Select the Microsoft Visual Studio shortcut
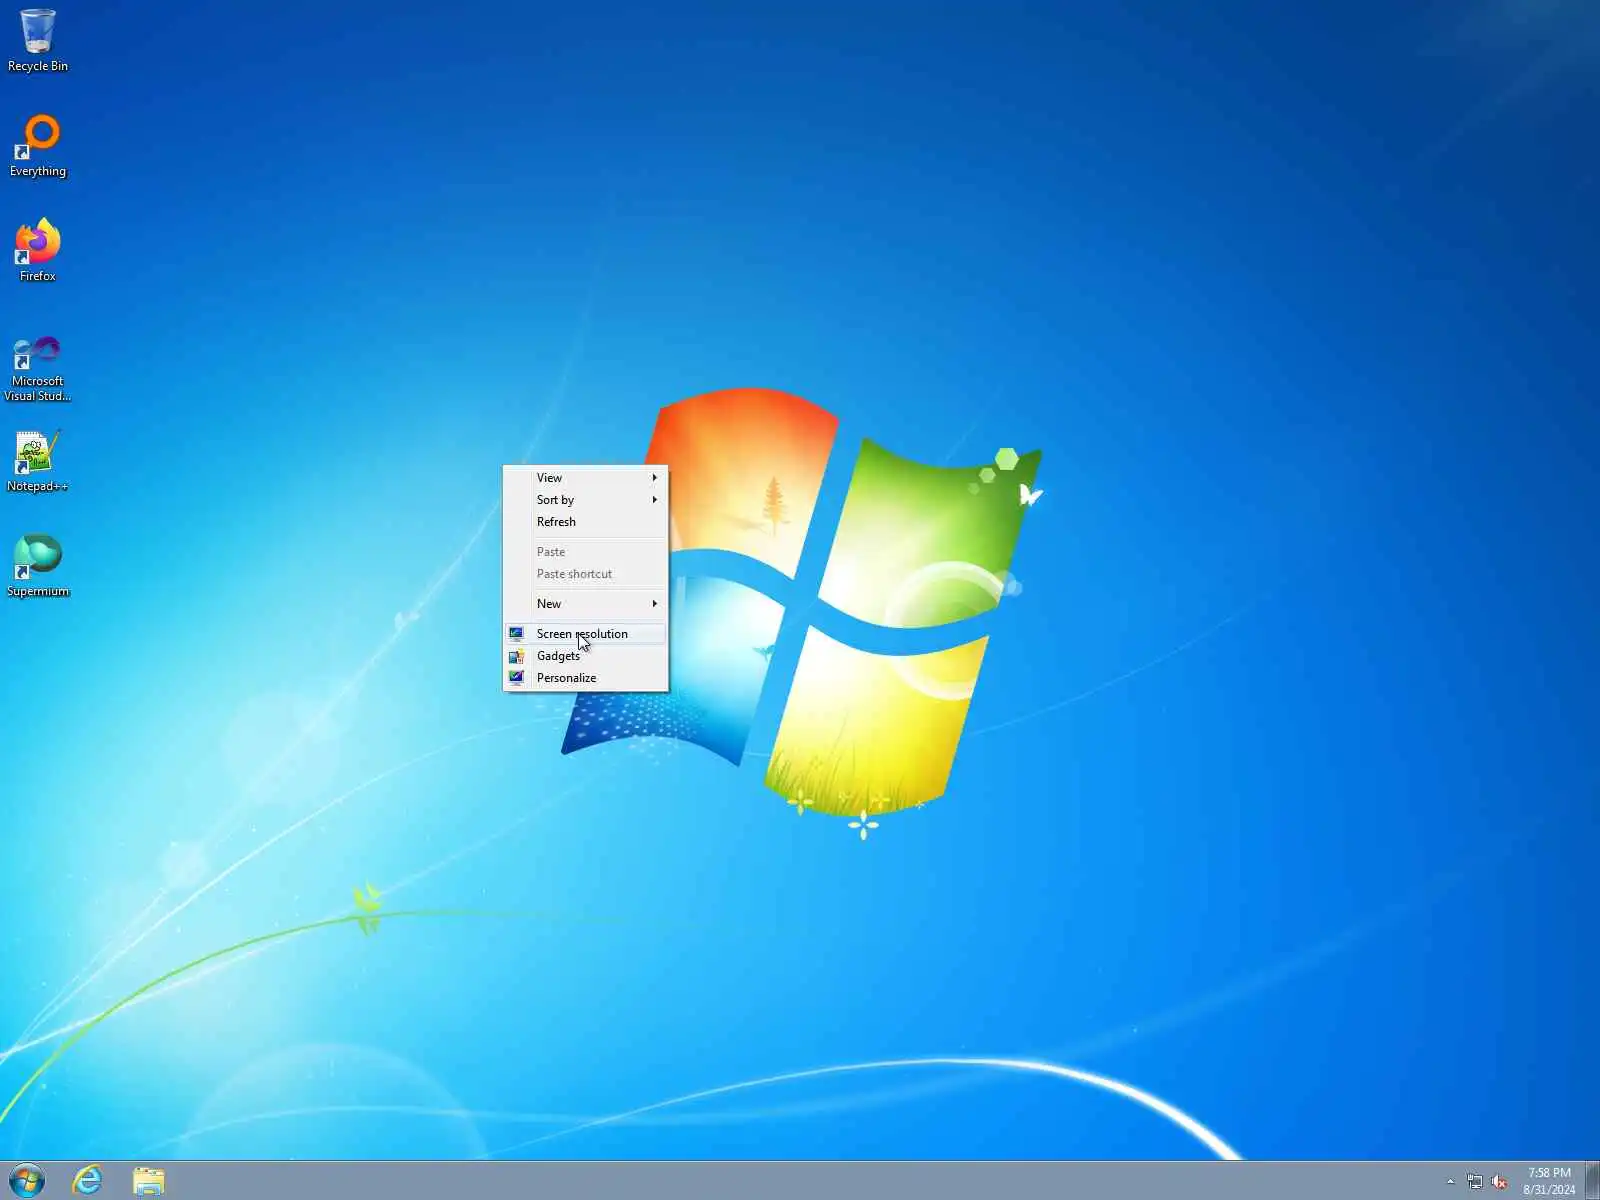Screen dimensions: 1600x1200 click(37, 368)
